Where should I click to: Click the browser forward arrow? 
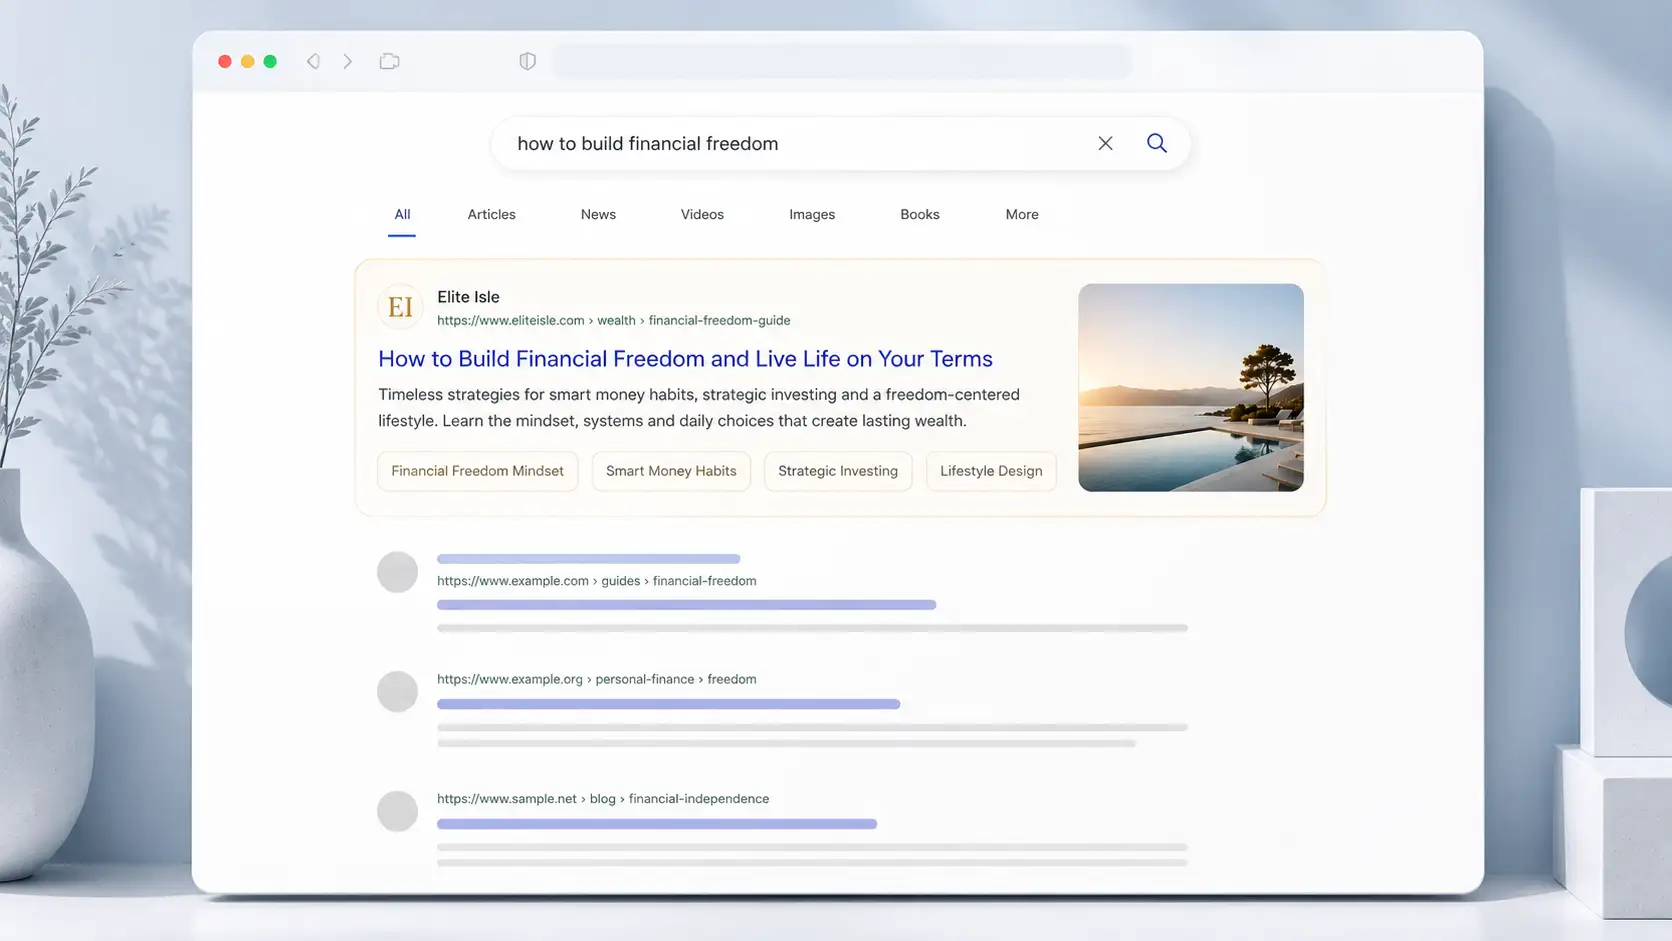point(347,61)
